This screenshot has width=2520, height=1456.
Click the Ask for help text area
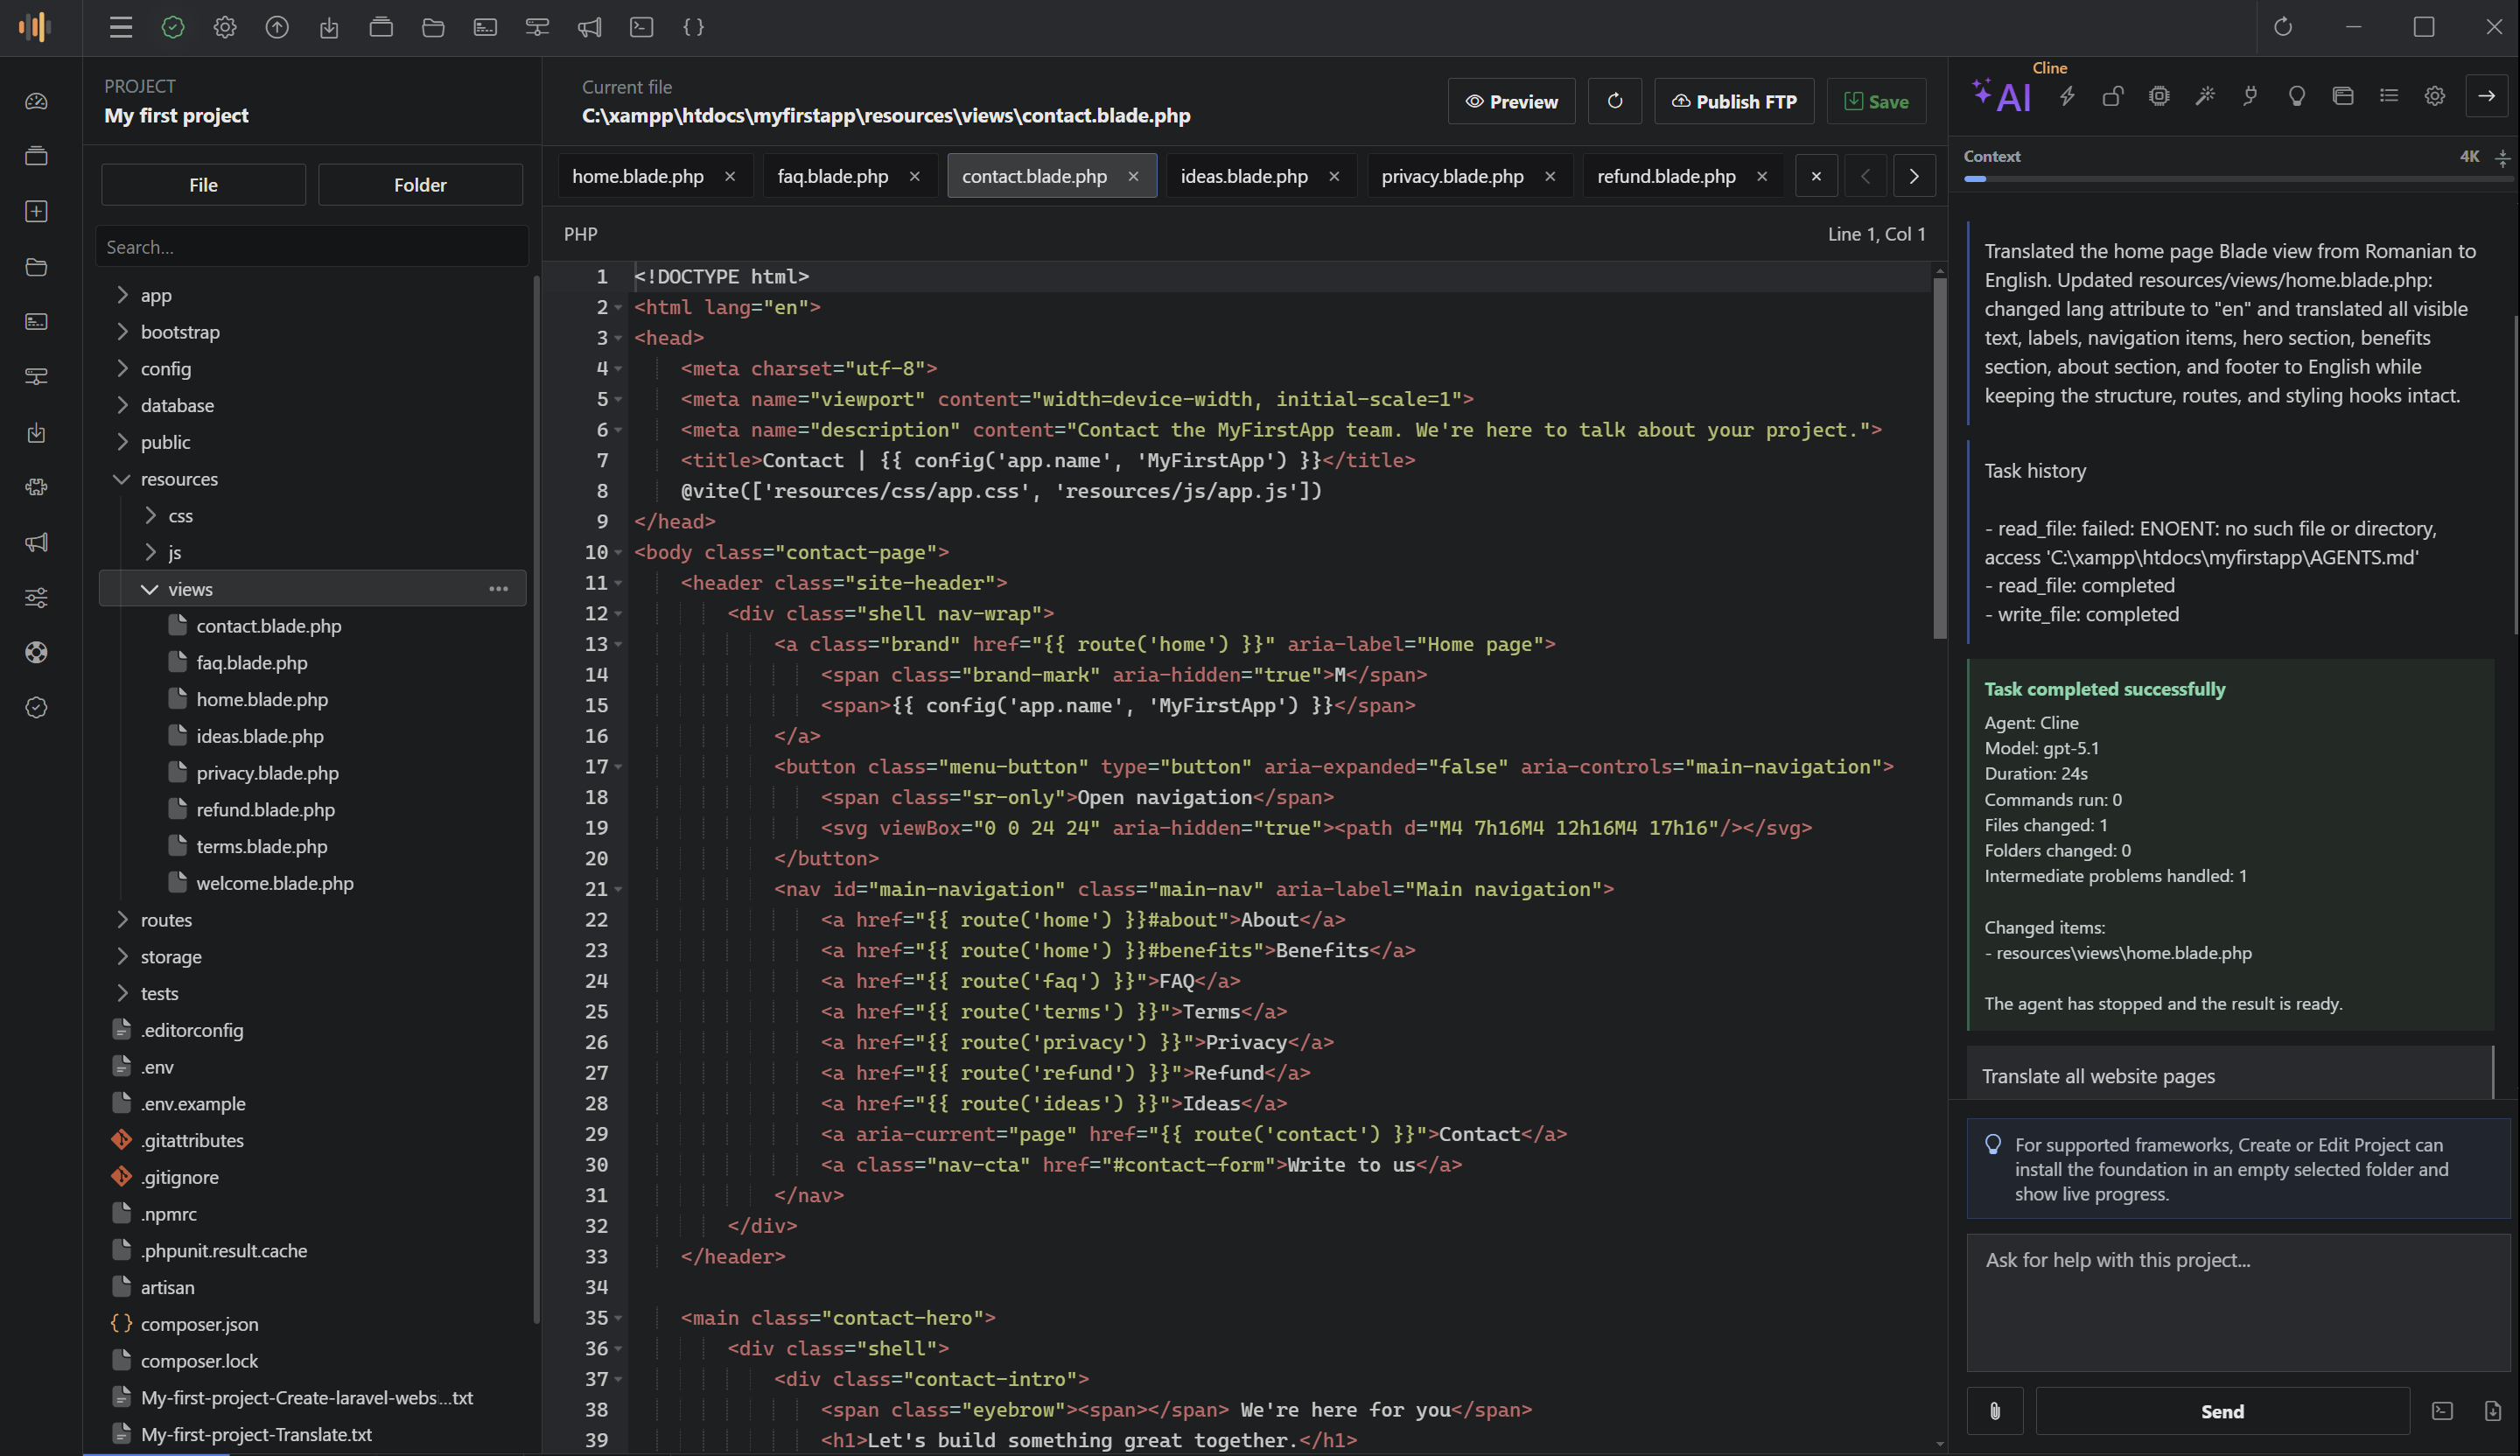[2238, 1302]
